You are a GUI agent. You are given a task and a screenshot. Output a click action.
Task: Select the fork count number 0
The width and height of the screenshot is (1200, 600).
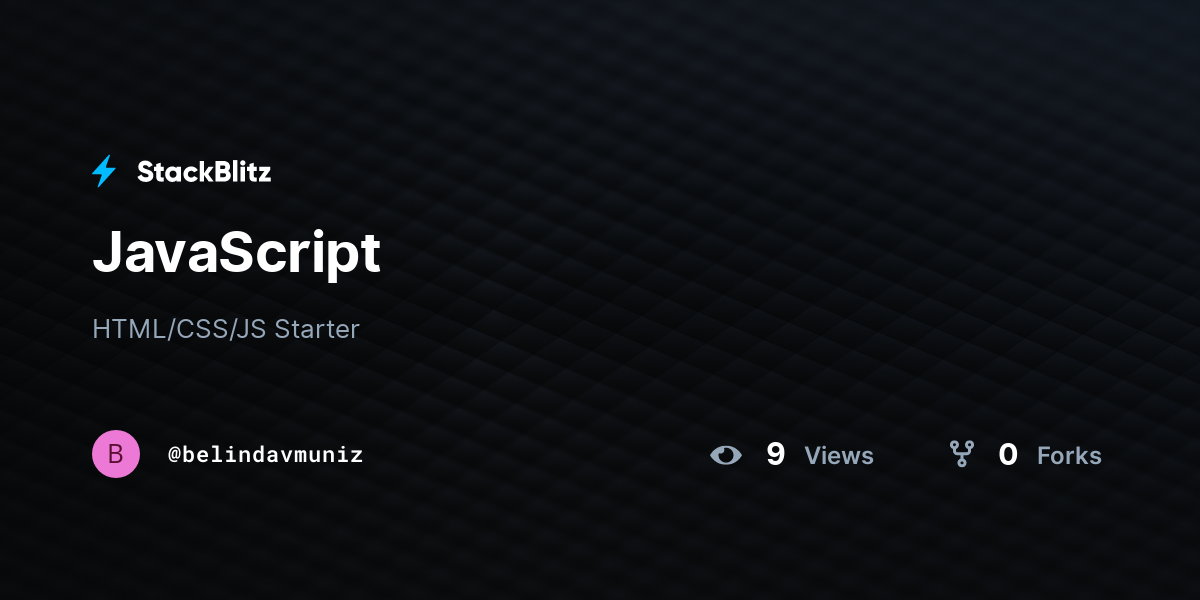(x=1008, y=455)
